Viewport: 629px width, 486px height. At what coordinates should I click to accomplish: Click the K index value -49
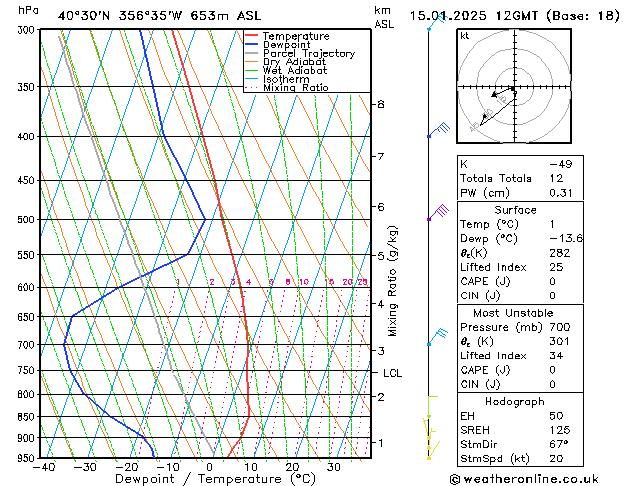pyautogui.click(x=561, y=164)
